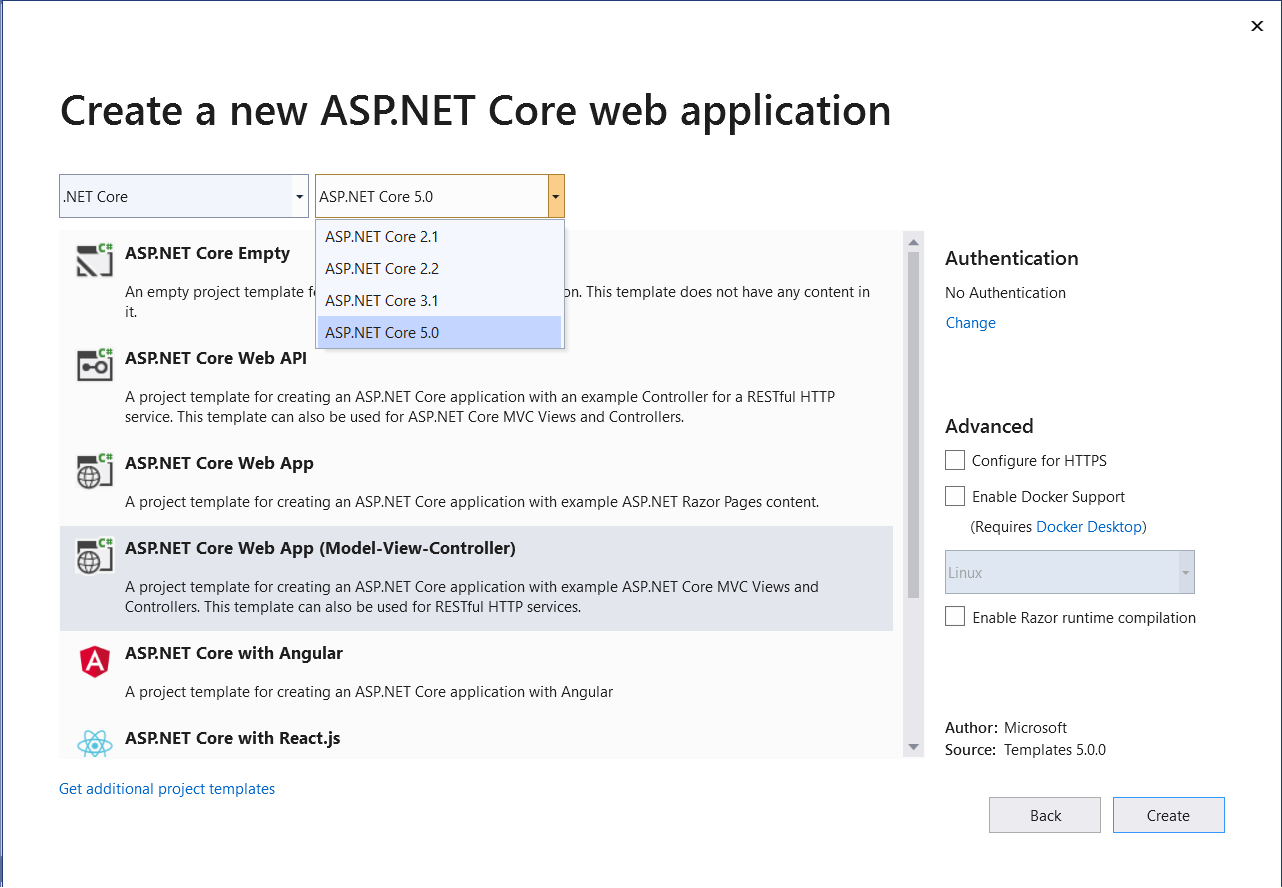Screen dimensions: 1282x888
Task: Open Get additional project templates link
Action: [167, 789]
